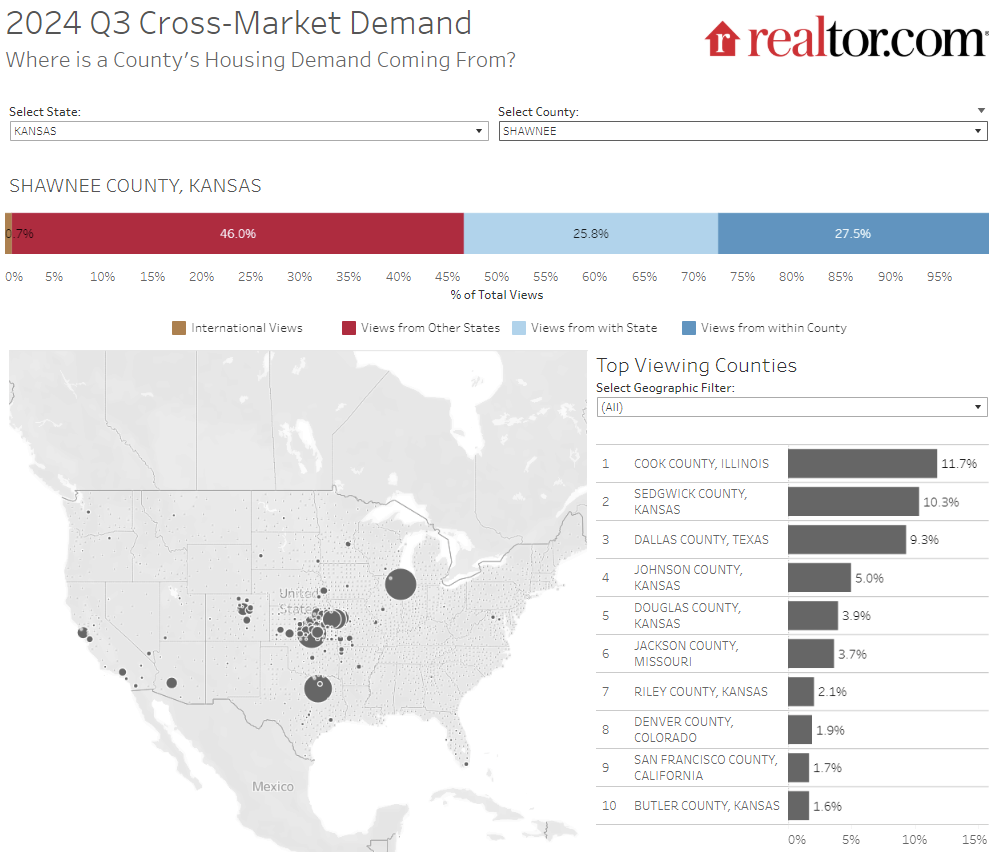
Task: Click the '10.3%' value label
Action: [941, 502]
